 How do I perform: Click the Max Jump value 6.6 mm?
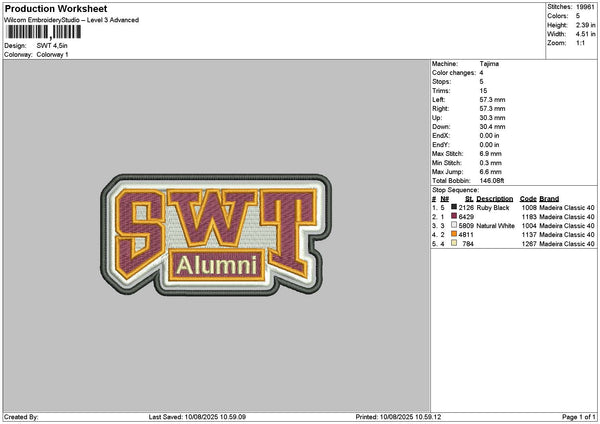491,172
